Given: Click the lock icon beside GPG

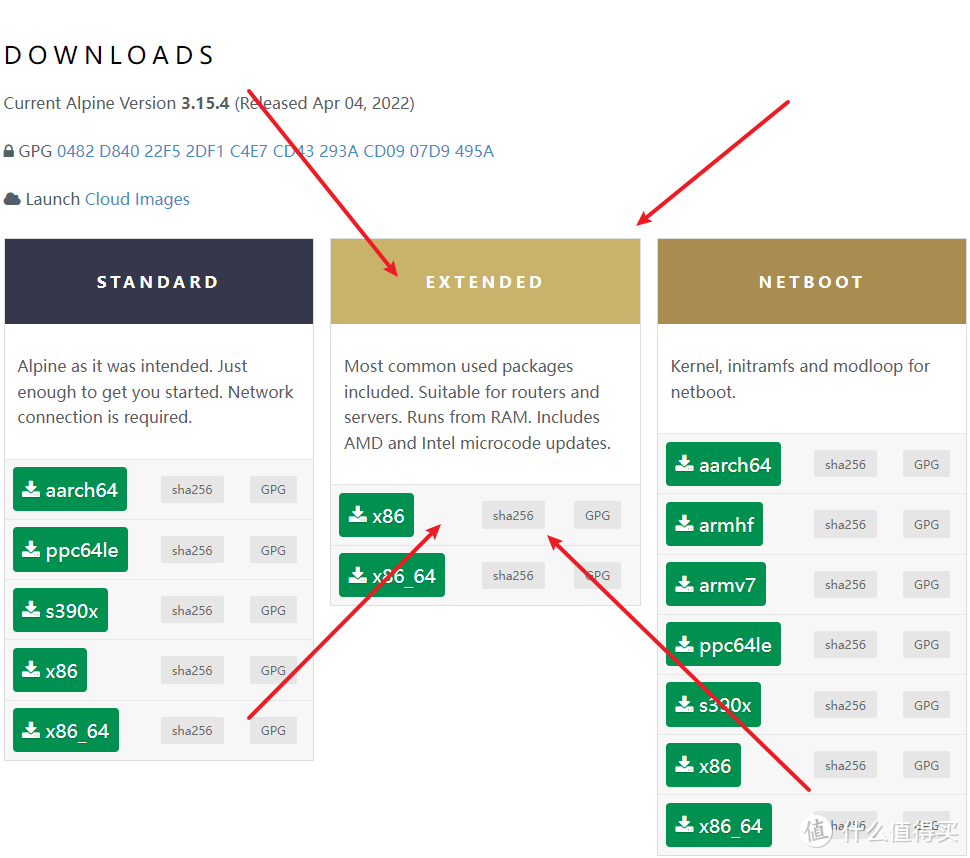Looking at the screenshot, I should (x=9, y=151).
